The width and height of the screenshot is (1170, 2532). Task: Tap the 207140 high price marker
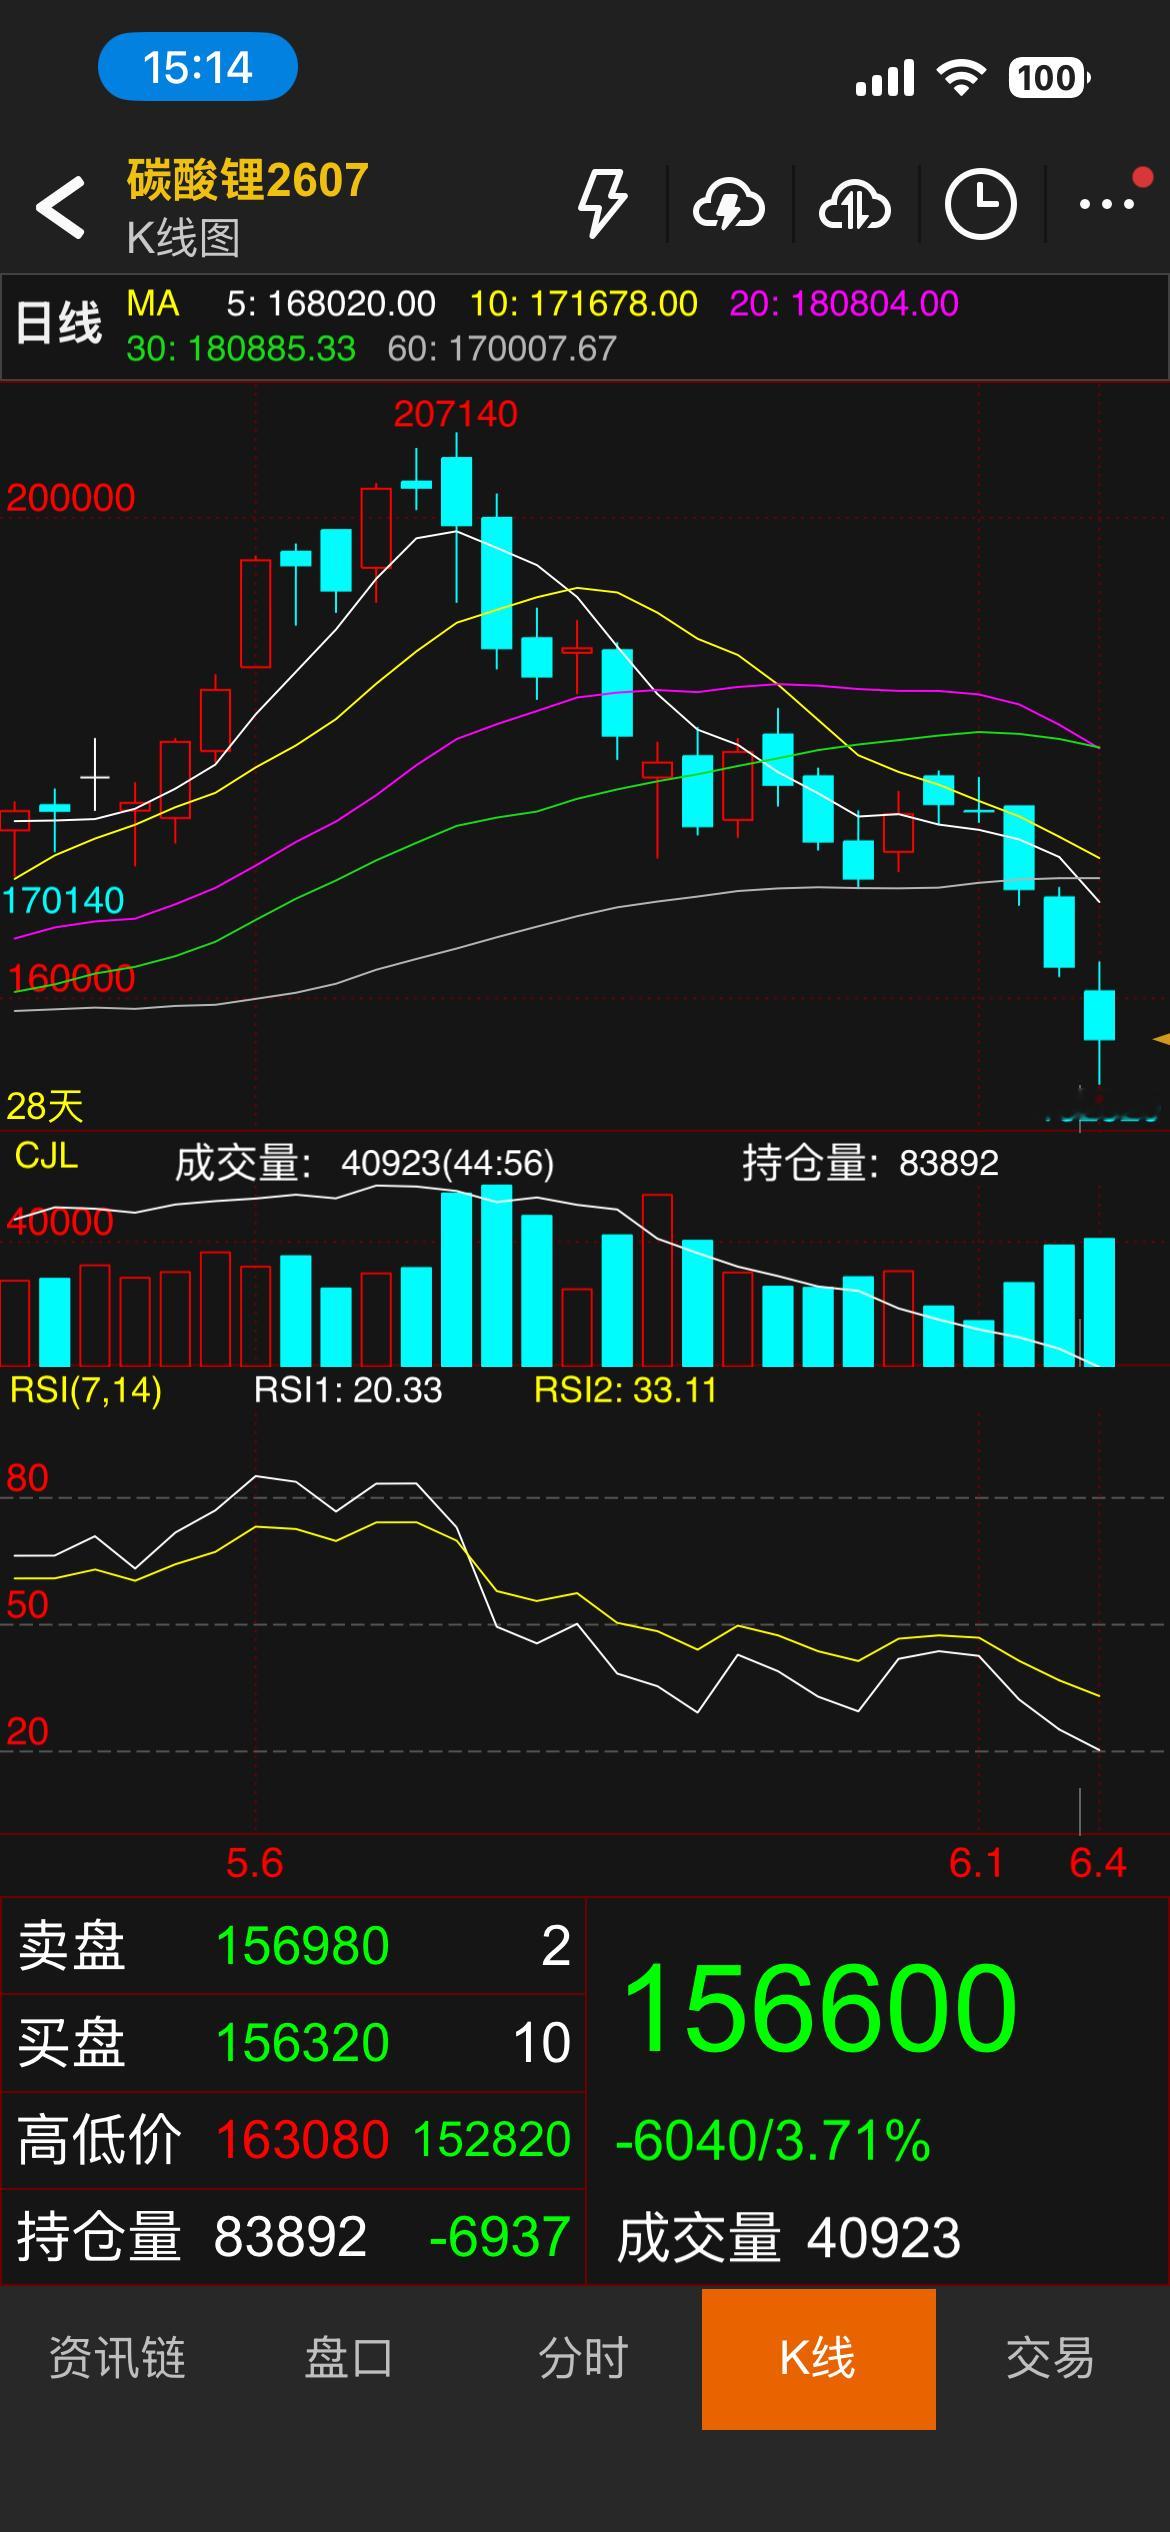[456, 414]
